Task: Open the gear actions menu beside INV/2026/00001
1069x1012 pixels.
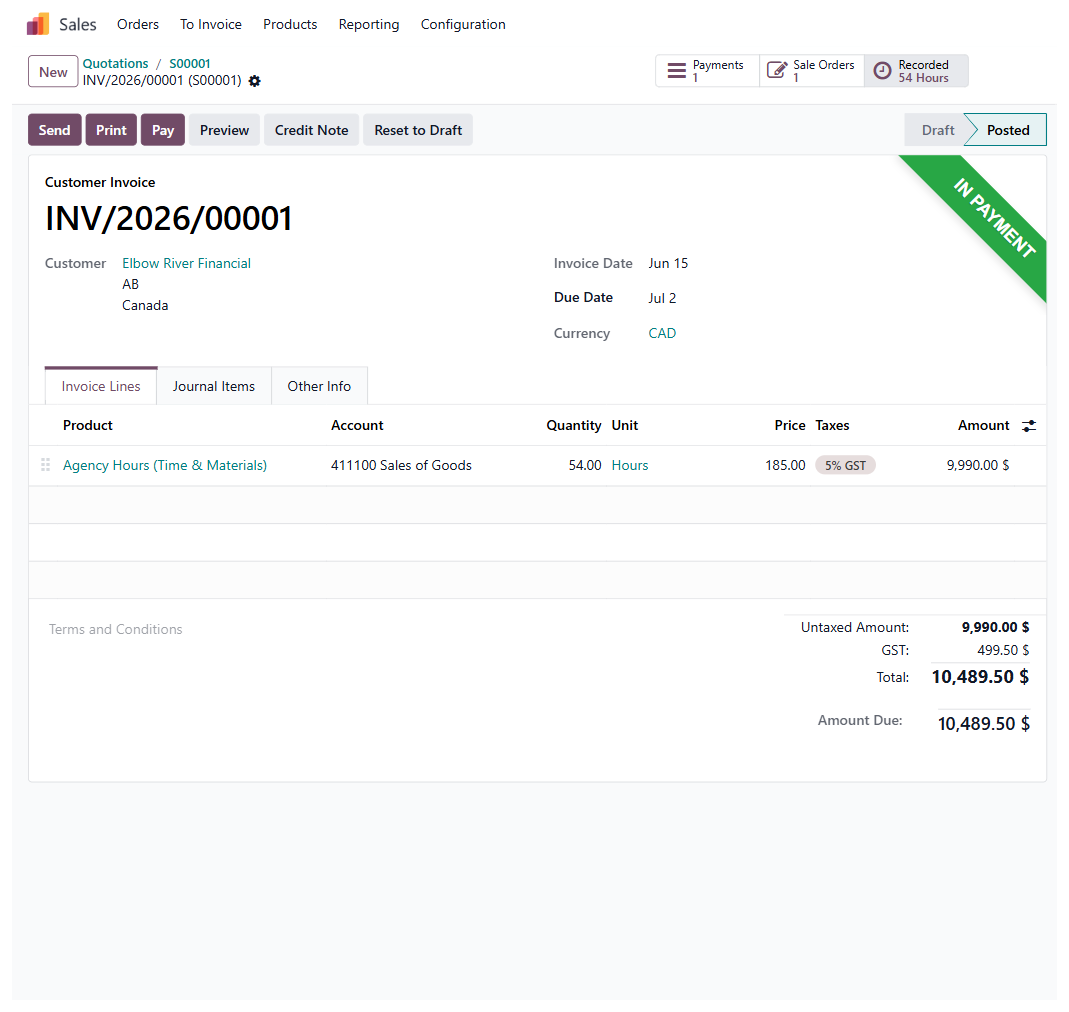Action: [254, 81]
